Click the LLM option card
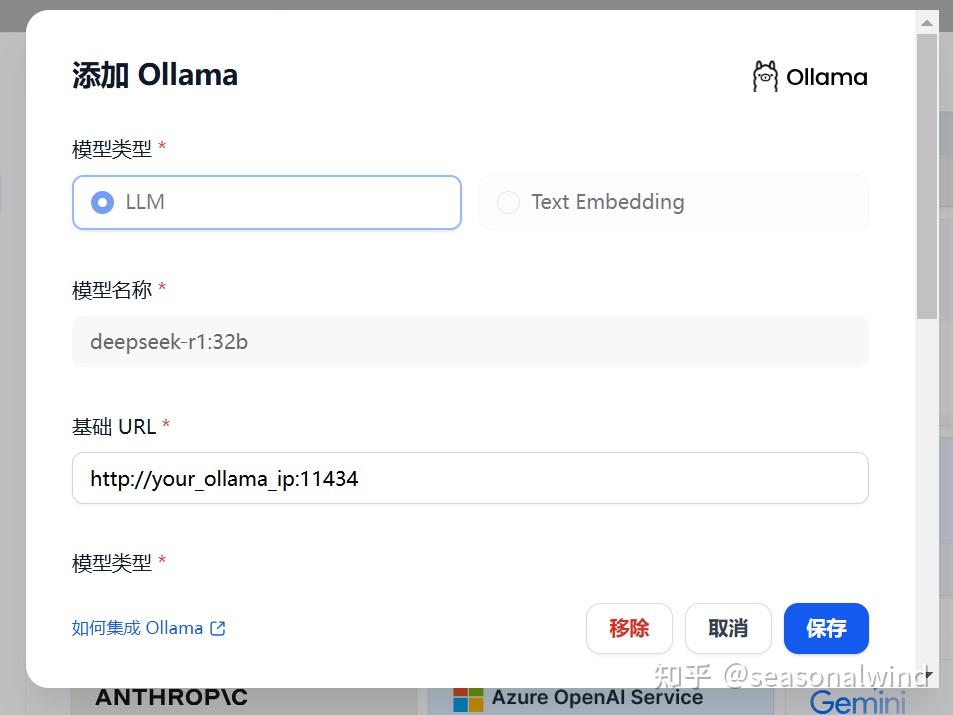 266,202
